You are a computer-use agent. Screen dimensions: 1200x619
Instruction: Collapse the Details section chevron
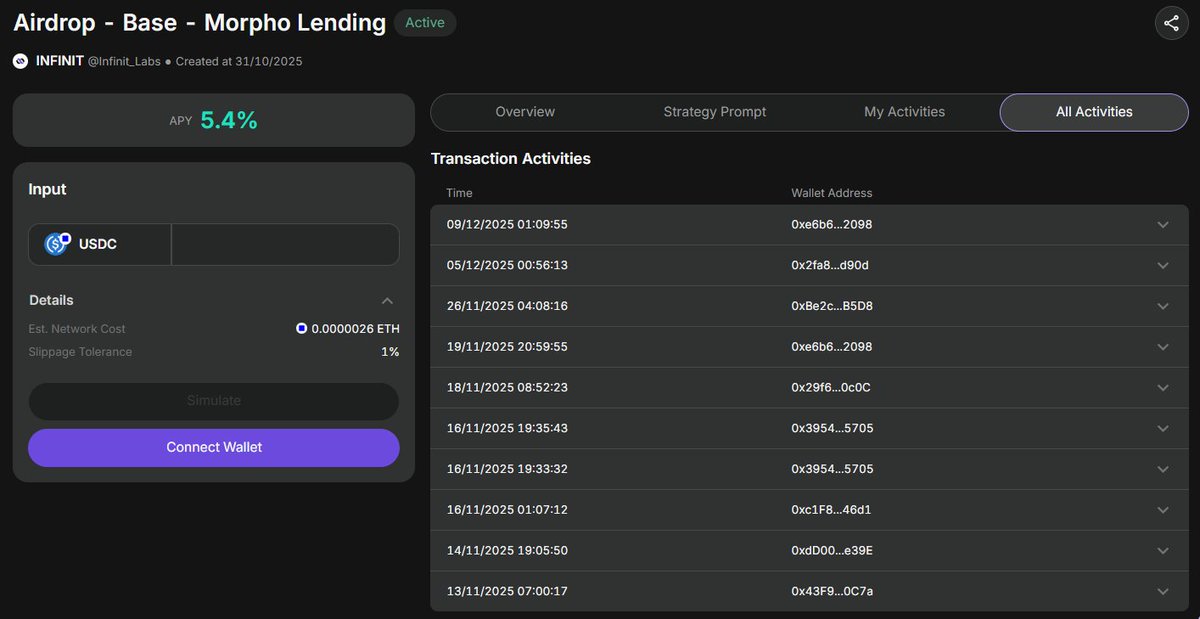pos(388,300)
